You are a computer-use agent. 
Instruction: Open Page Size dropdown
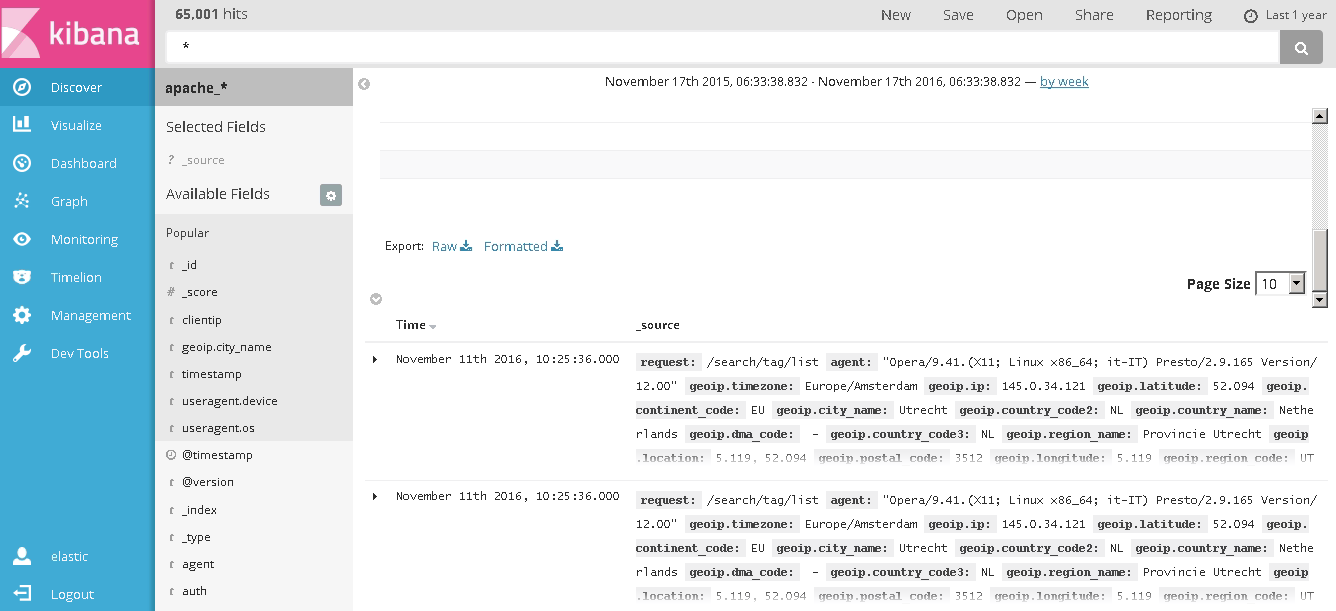1281,284
